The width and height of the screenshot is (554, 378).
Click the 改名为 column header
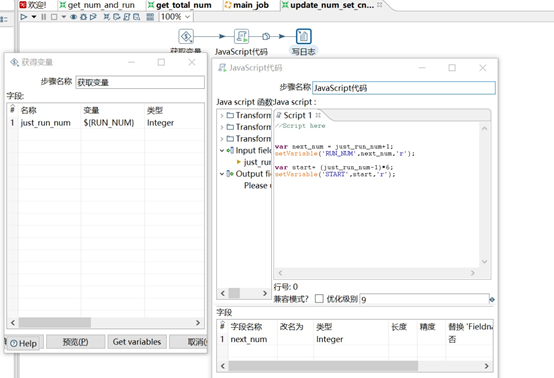pos(295,327)
